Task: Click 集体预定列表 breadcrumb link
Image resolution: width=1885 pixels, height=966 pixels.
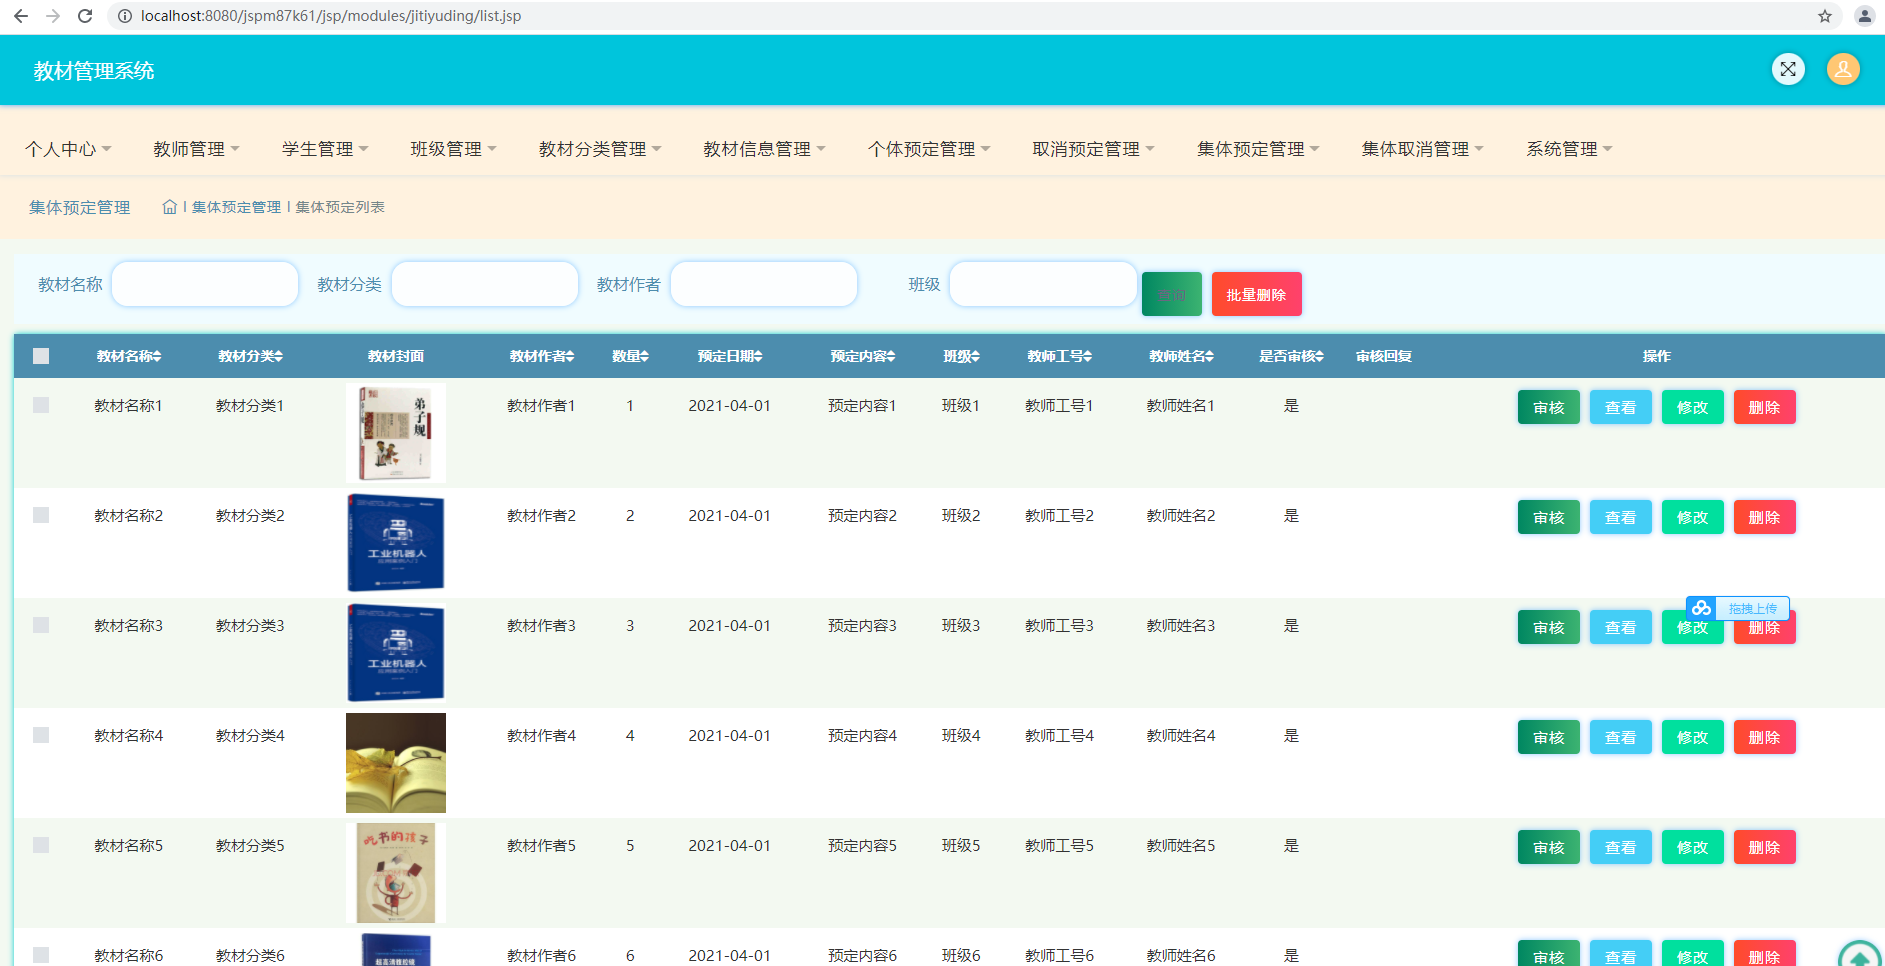Action: (x=340, y=207)
